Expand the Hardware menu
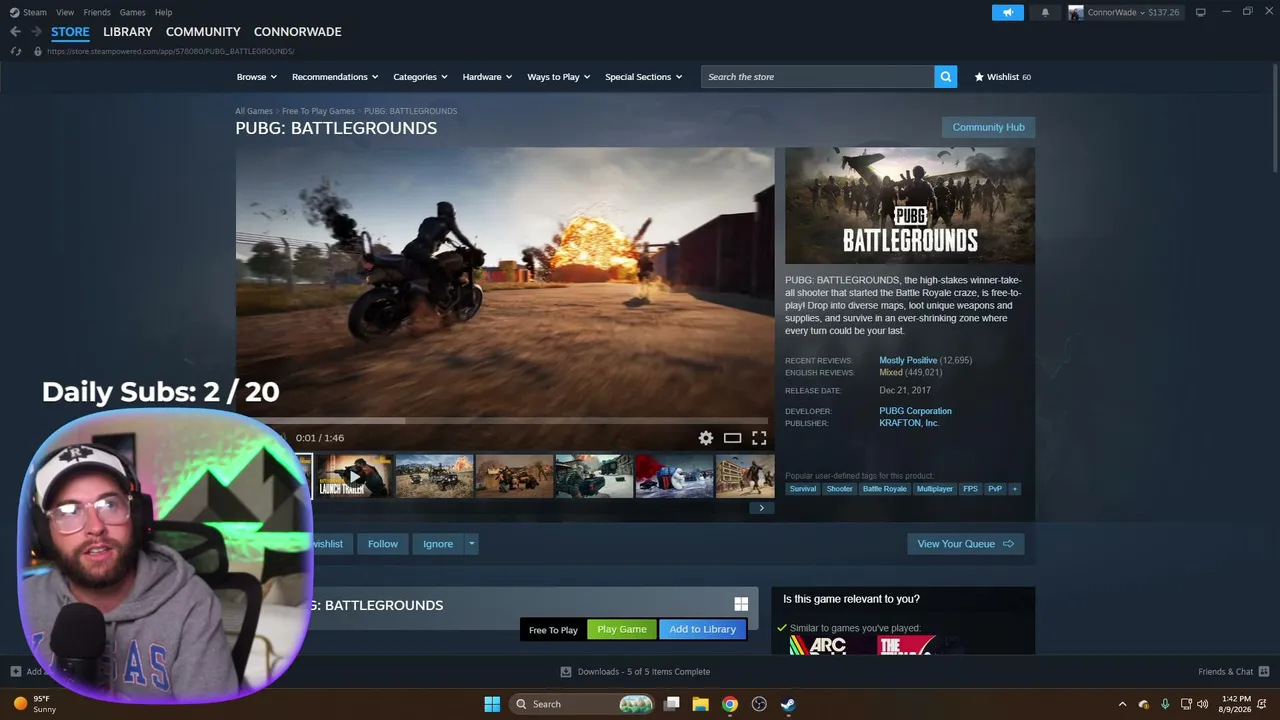This screenshot has height=720, width=1280. 487,77
